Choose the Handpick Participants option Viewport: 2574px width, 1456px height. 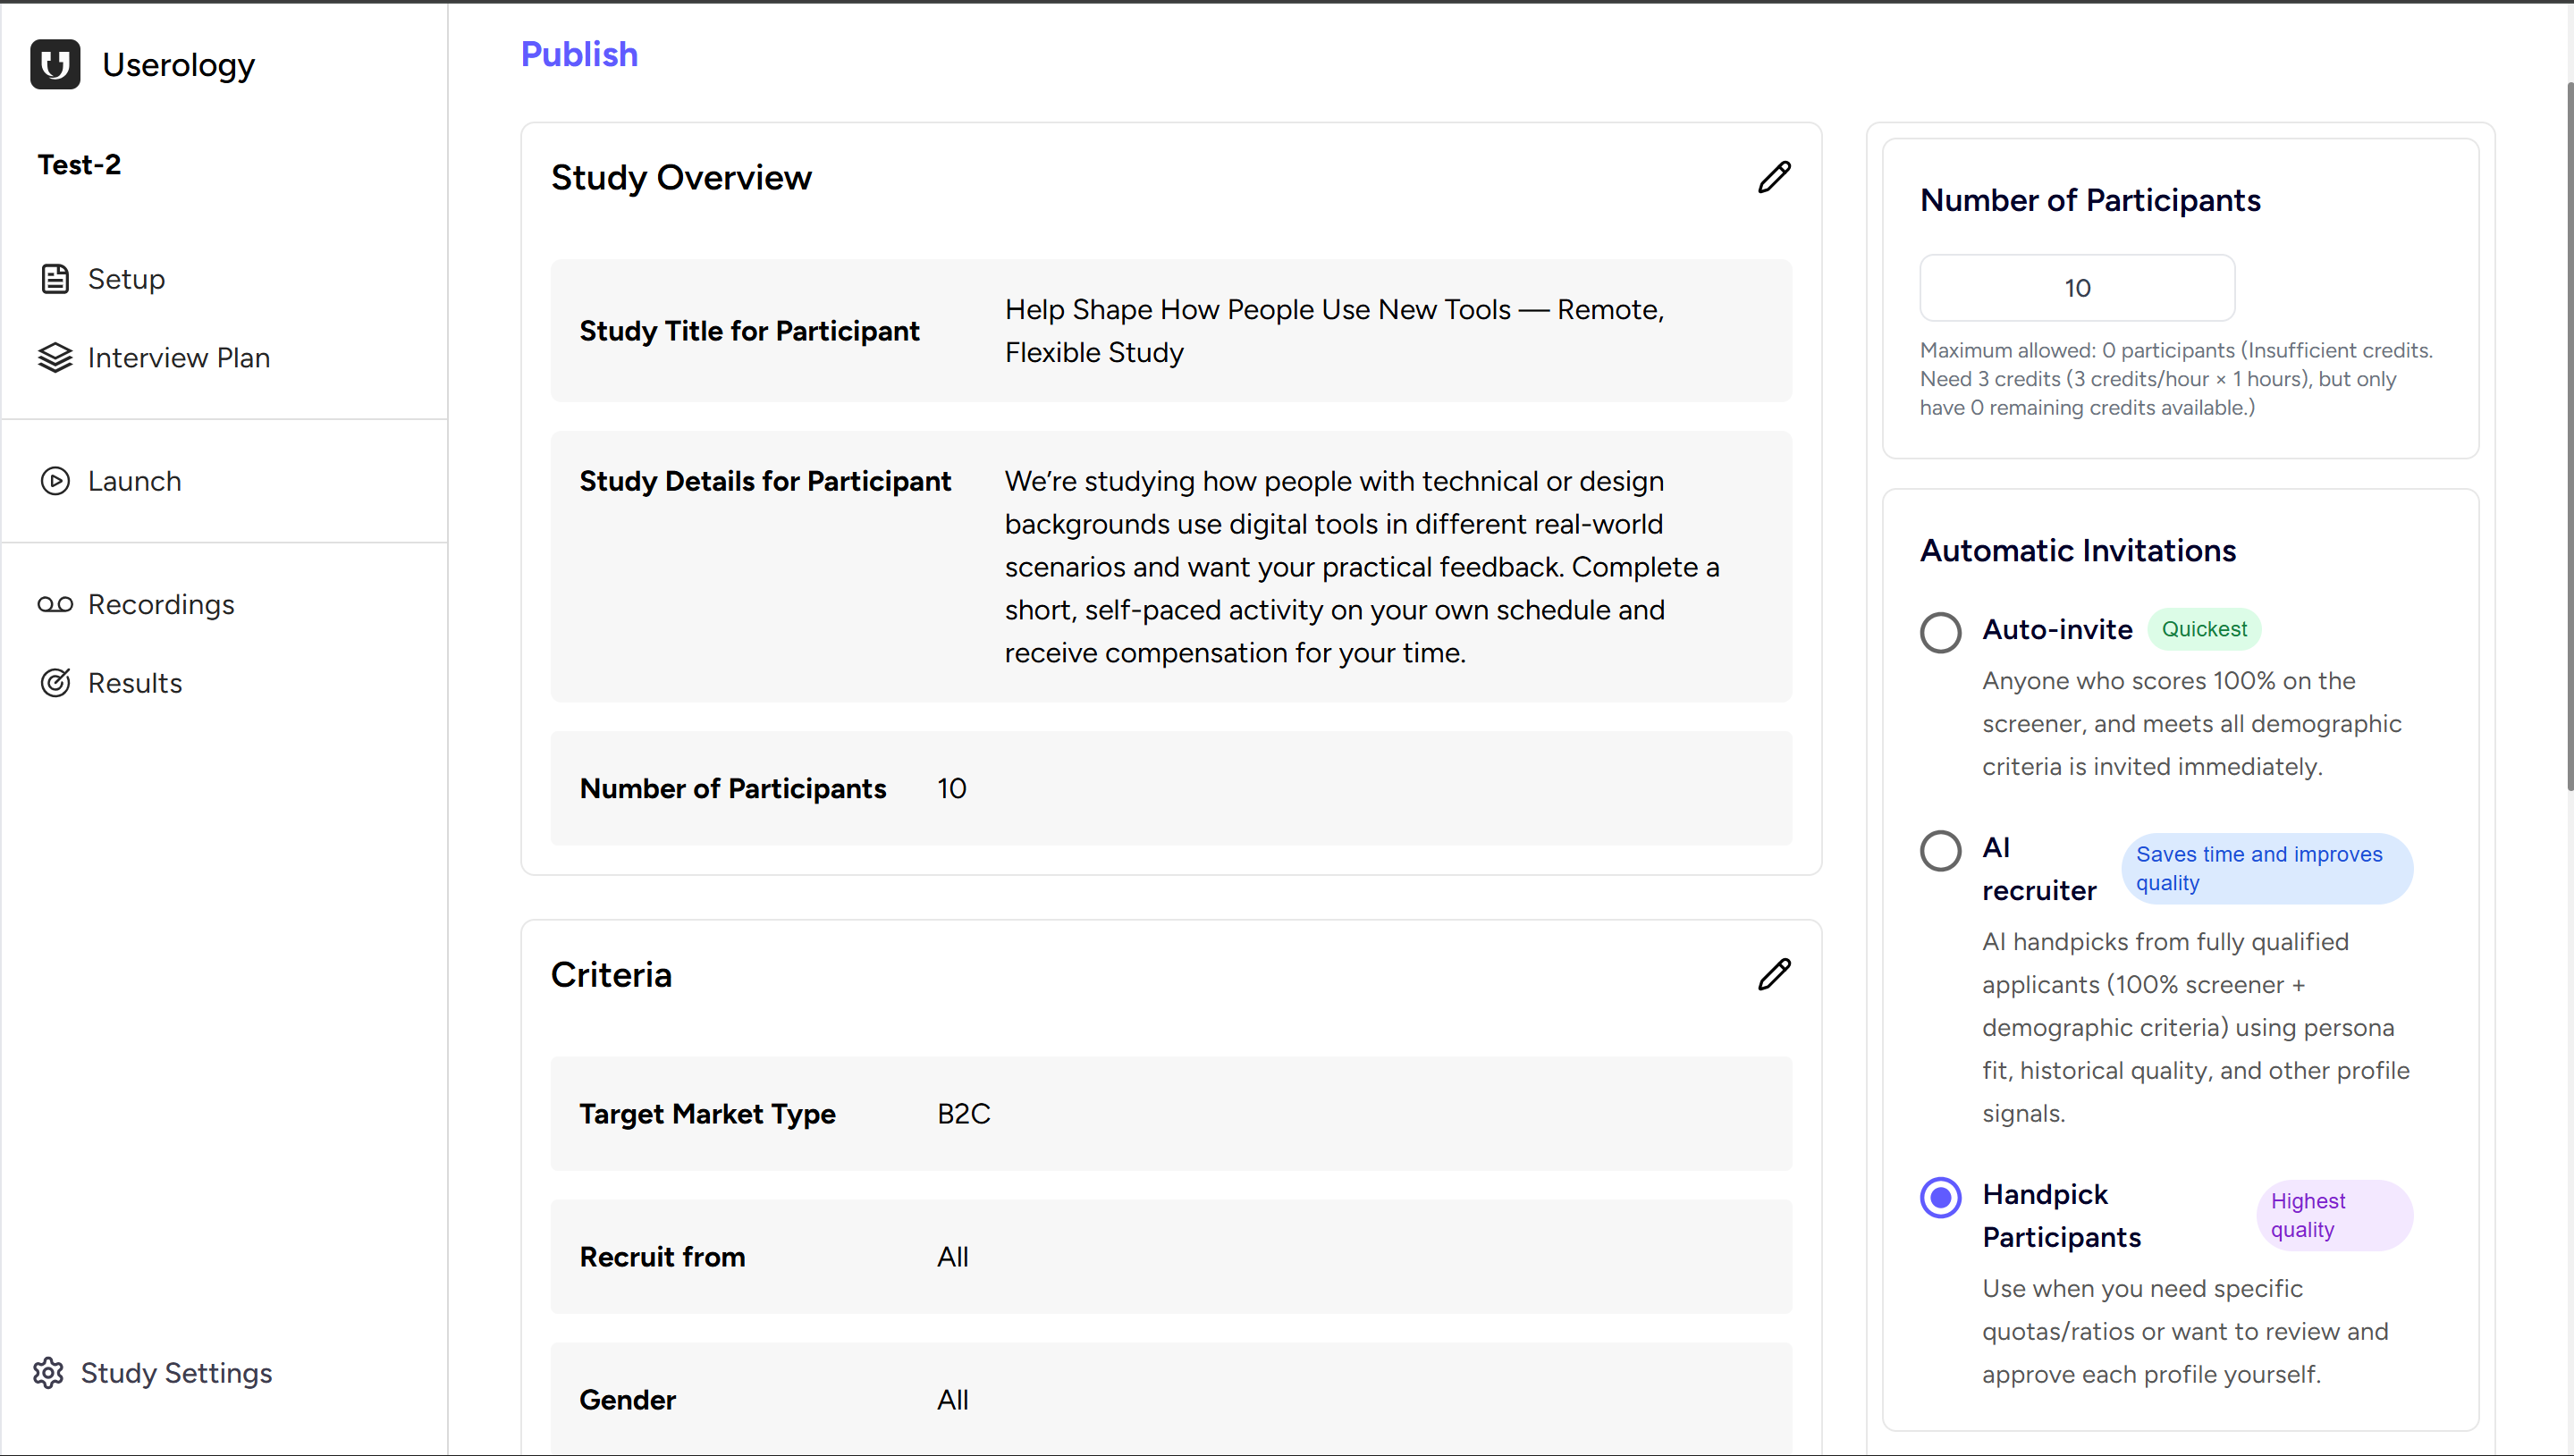click(x=1940, y=1196)
